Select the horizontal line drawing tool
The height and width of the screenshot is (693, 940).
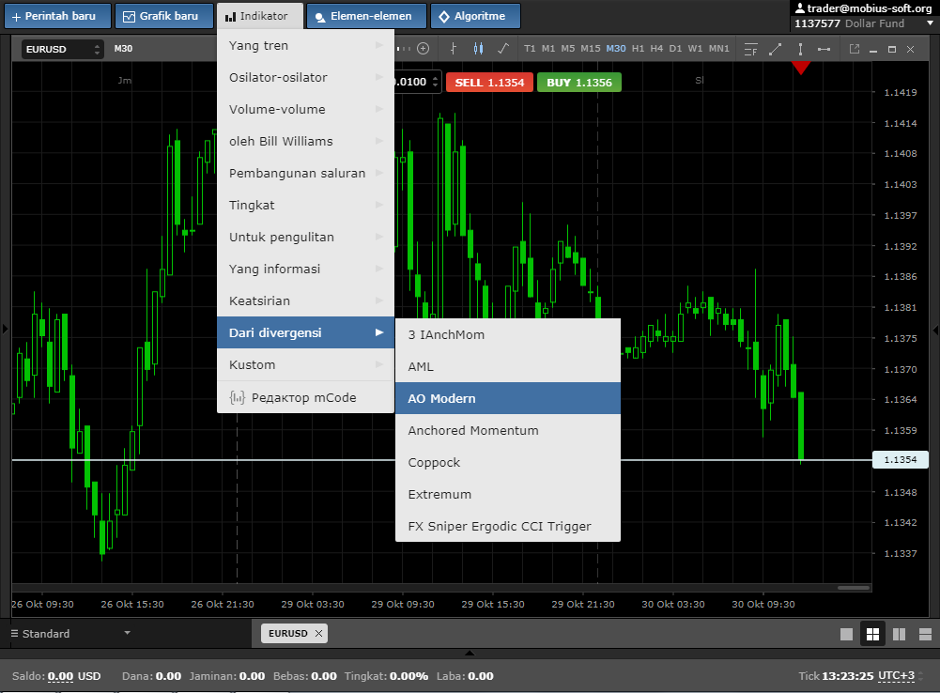[824, 49]
